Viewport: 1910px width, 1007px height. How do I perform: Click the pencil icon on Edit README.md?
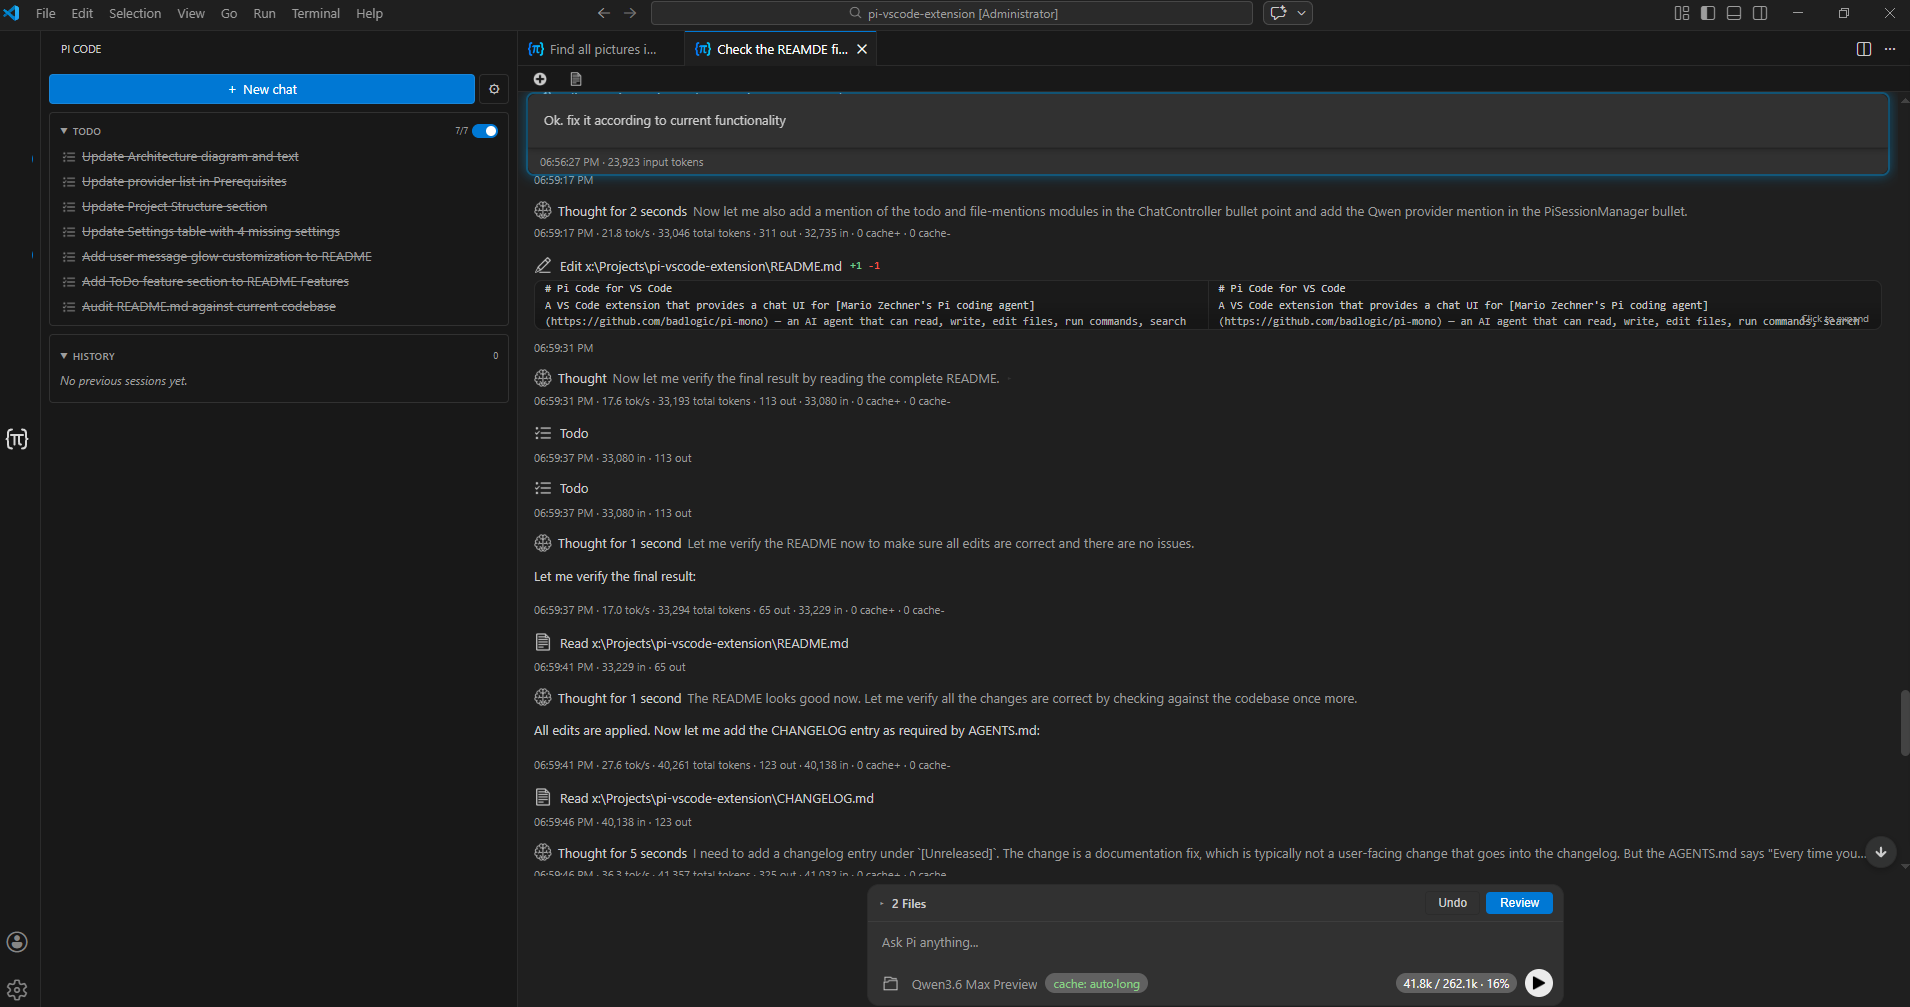pos(543,266)
